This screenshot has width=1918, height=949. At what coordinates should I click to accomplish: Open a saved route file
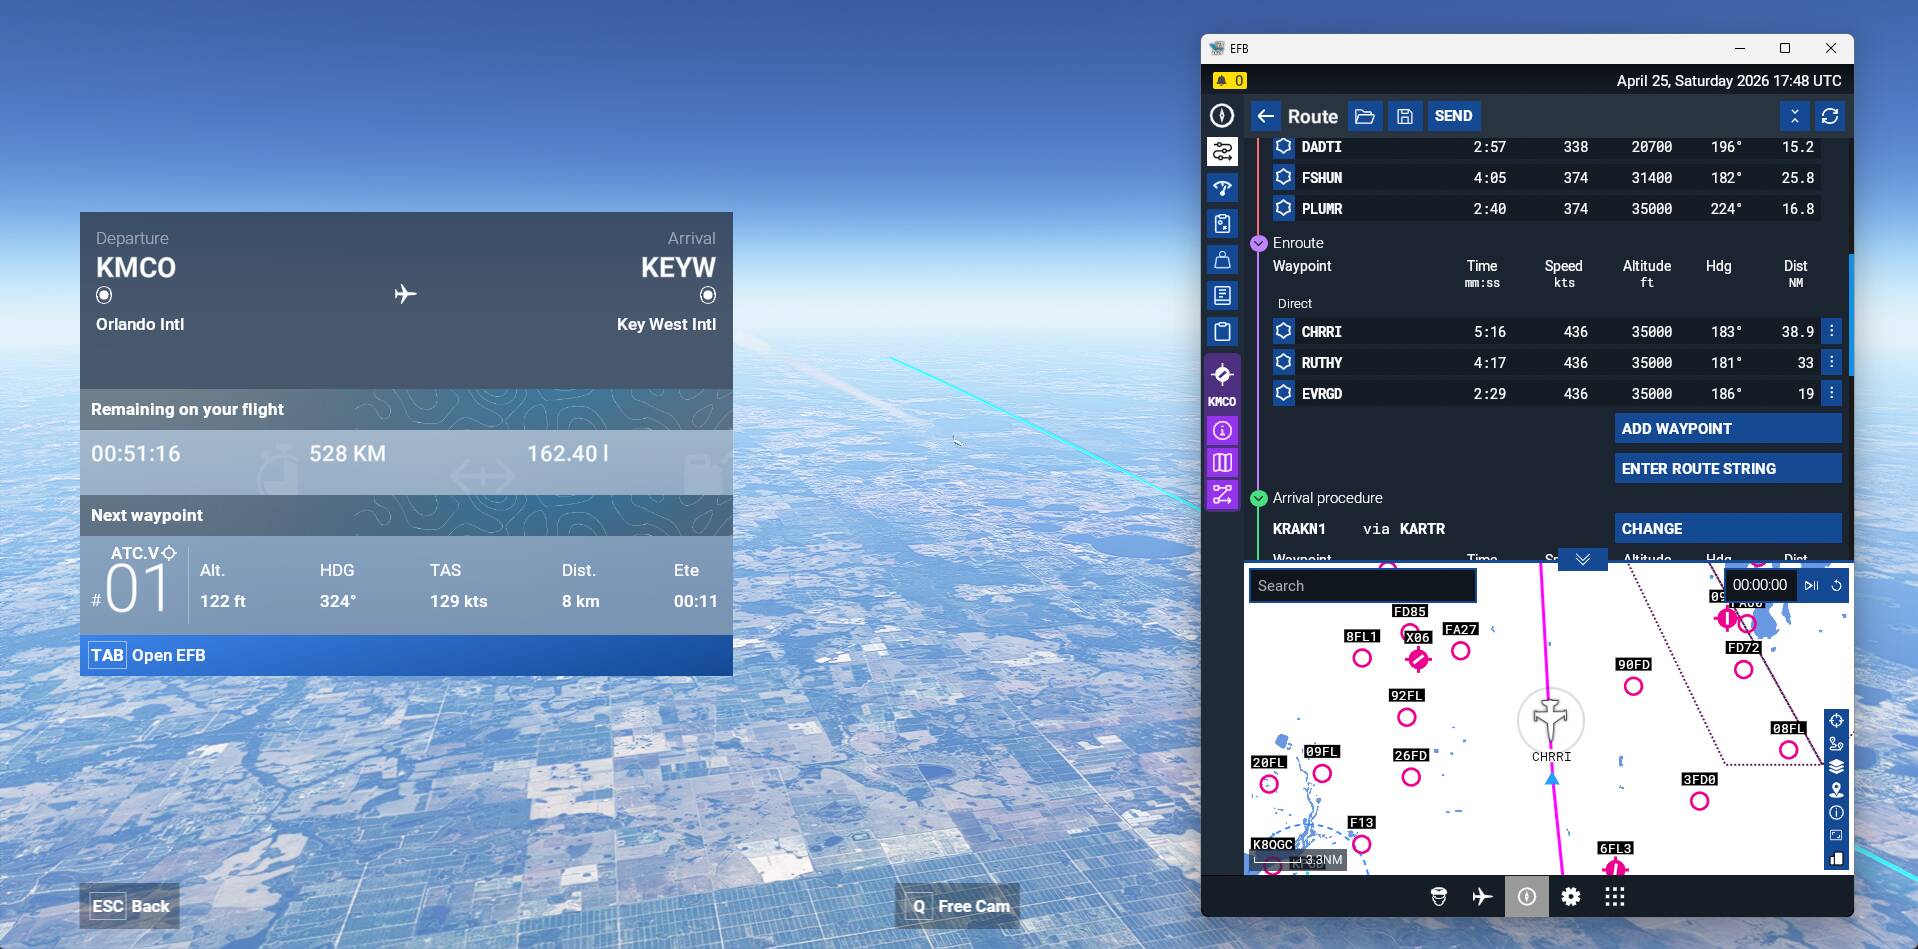[x=1365, y=116]
